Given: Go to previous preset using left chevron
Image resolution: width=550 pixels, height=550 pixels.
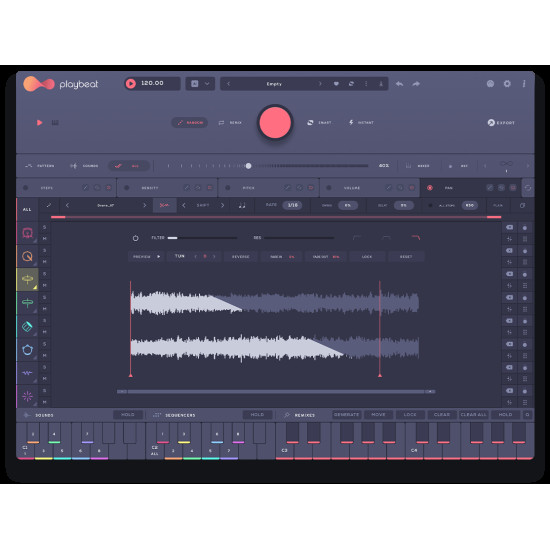Looking at the screenshot, I should point(229,84).
